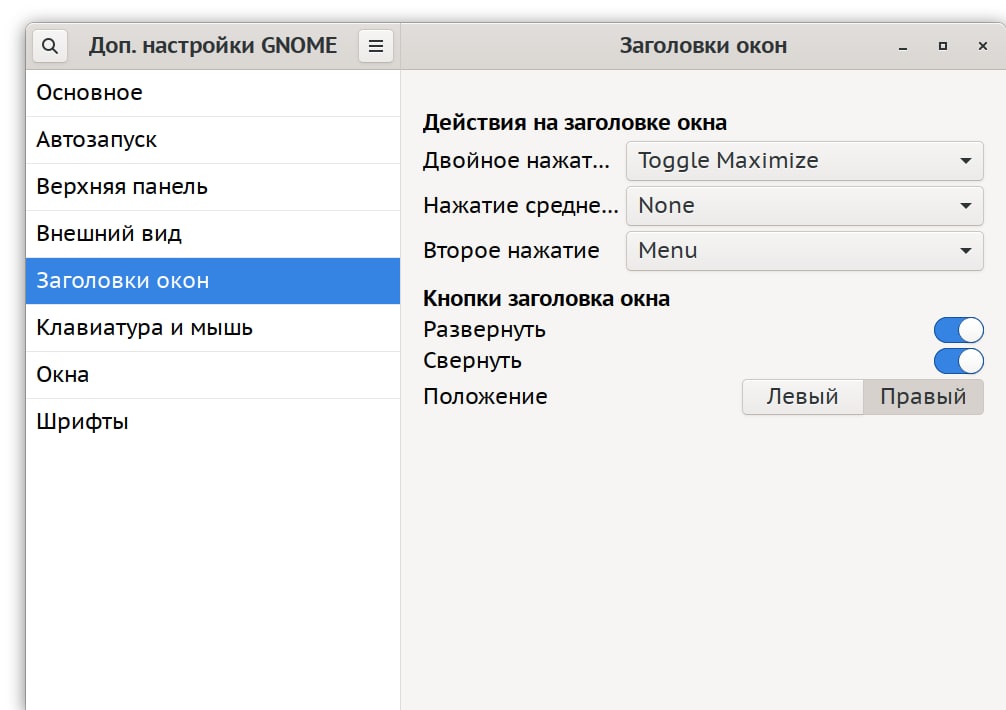
Task: Expand the None dropdown for middle click
Action: coord(804,206)
